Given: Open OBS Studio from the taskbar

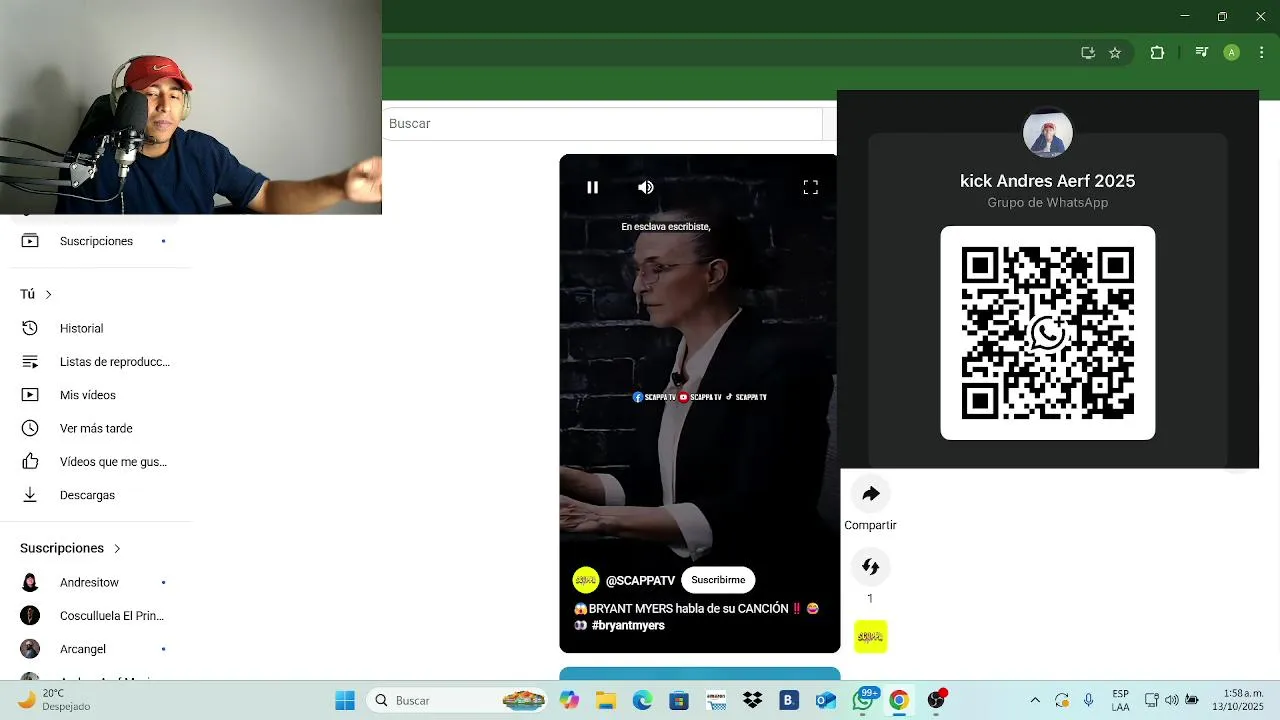Looking at the screenshot, I should click(936, 700).
